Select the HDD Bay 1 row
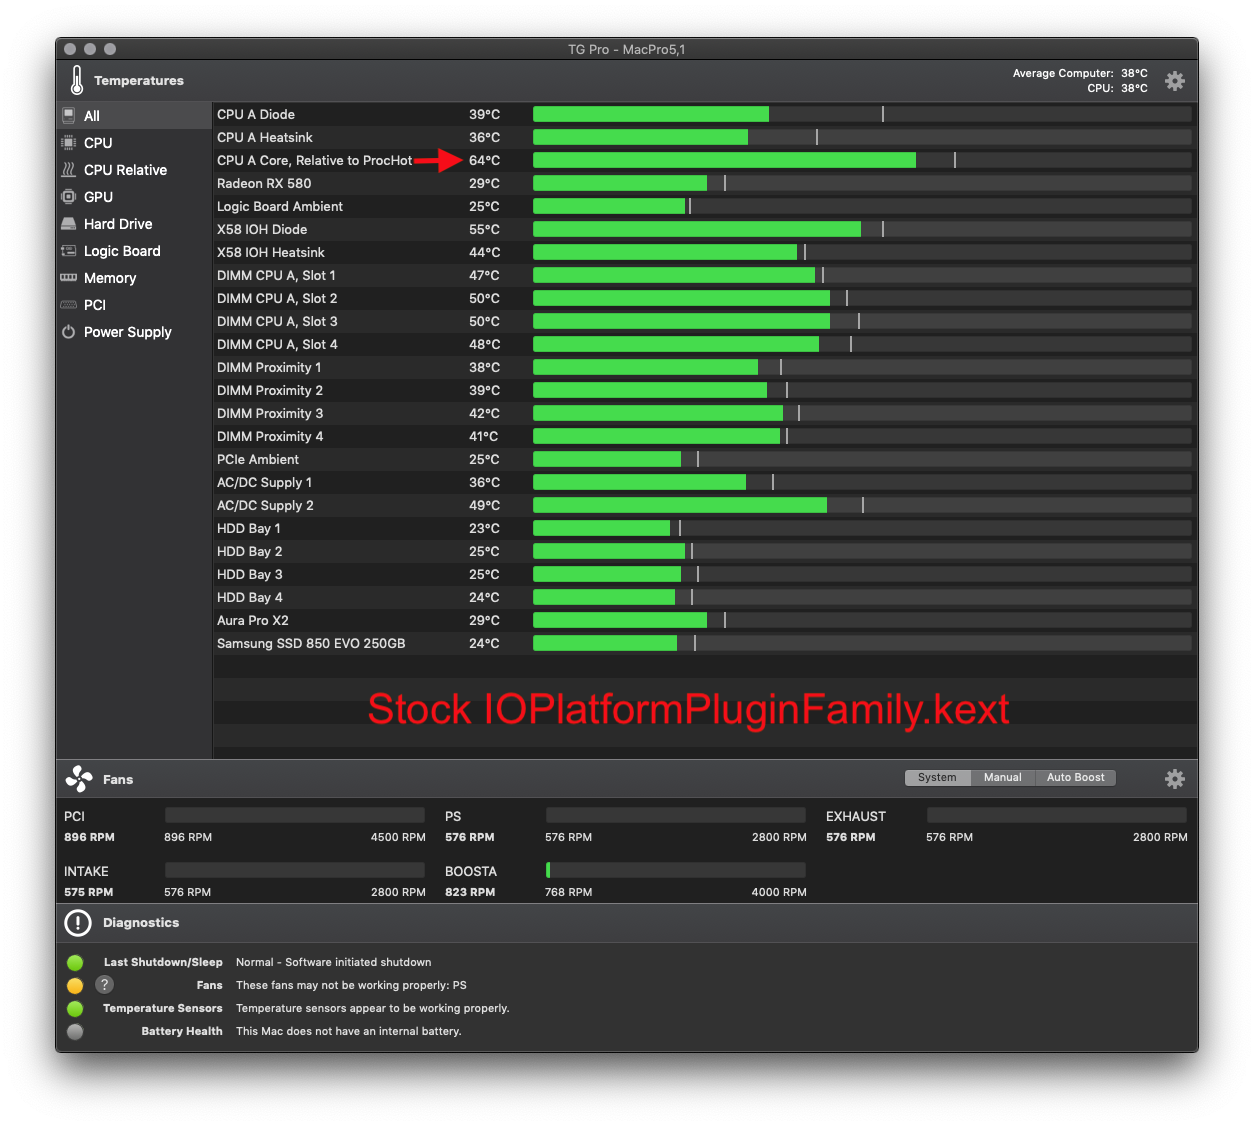This screenshot has width=1254, height=1126. pos(704,528)
